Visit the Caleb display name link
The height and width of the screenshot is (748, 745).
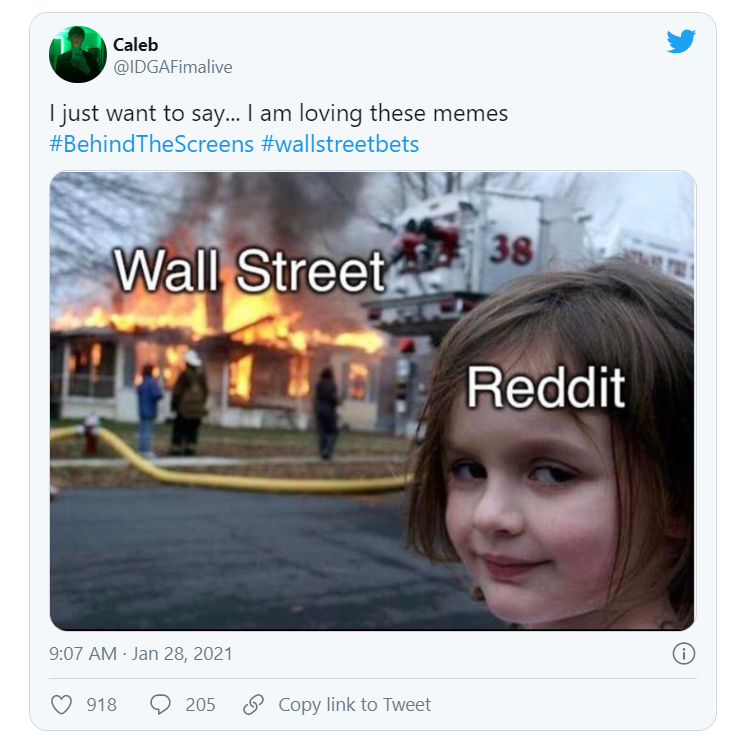135,45
